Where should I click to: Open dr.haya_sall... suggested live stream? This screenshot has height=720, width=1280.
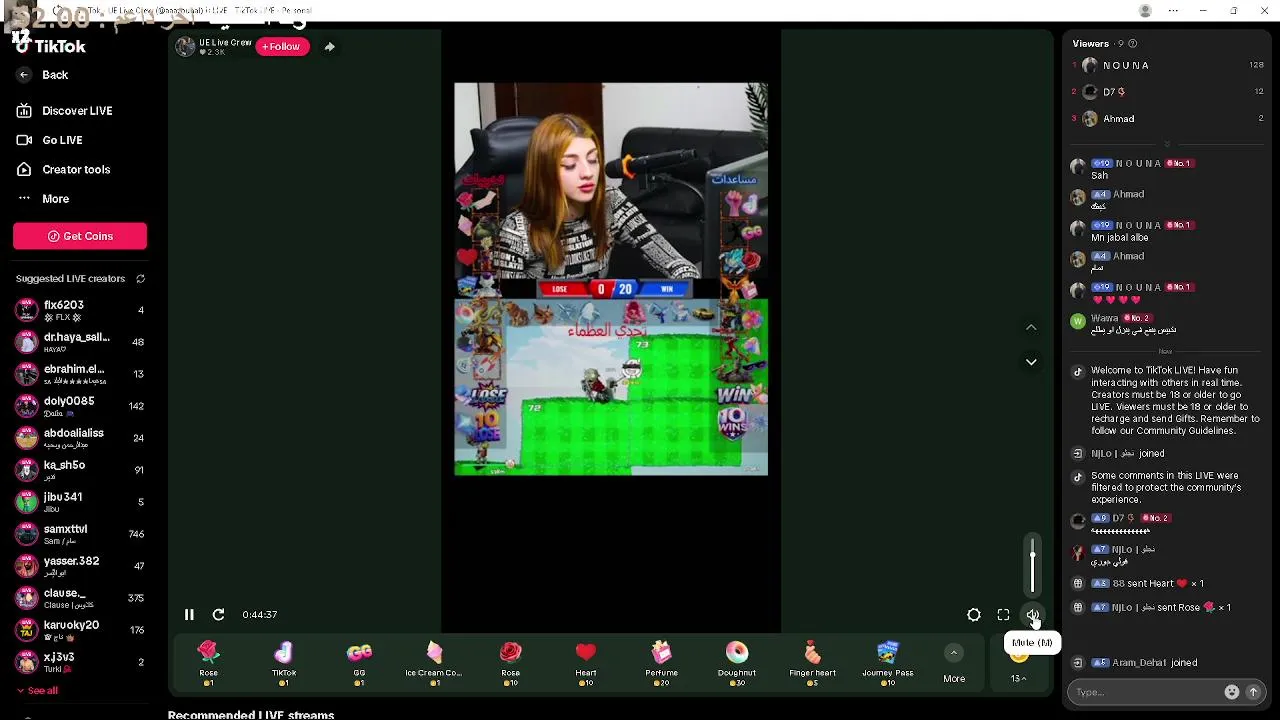(80, 342)
